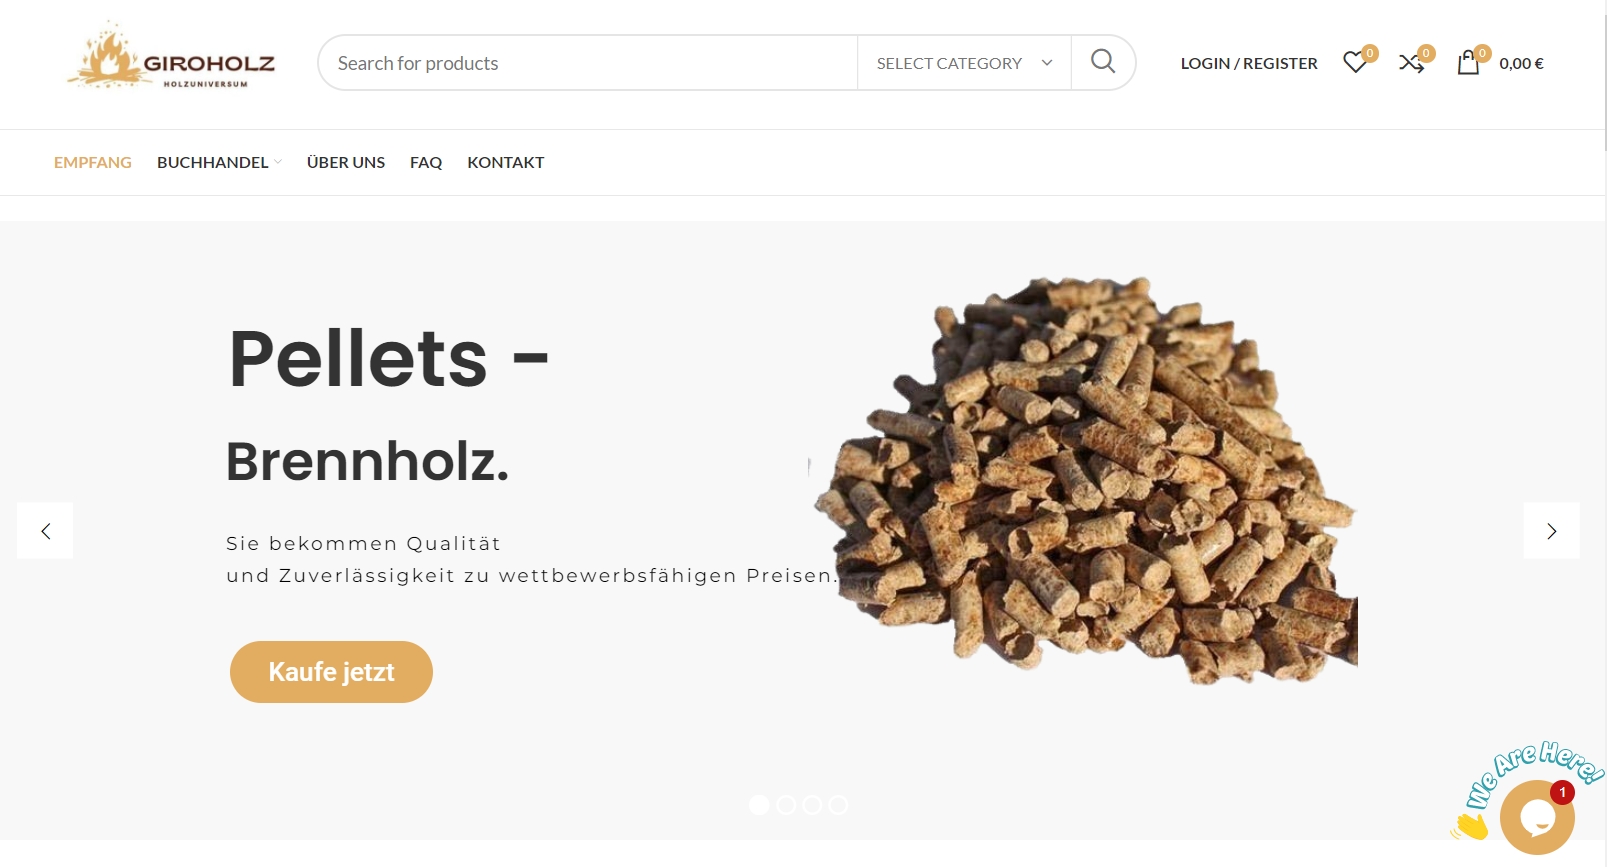
Task: Open the compare products shuffle icon
Action: [x=1411, y=63]
